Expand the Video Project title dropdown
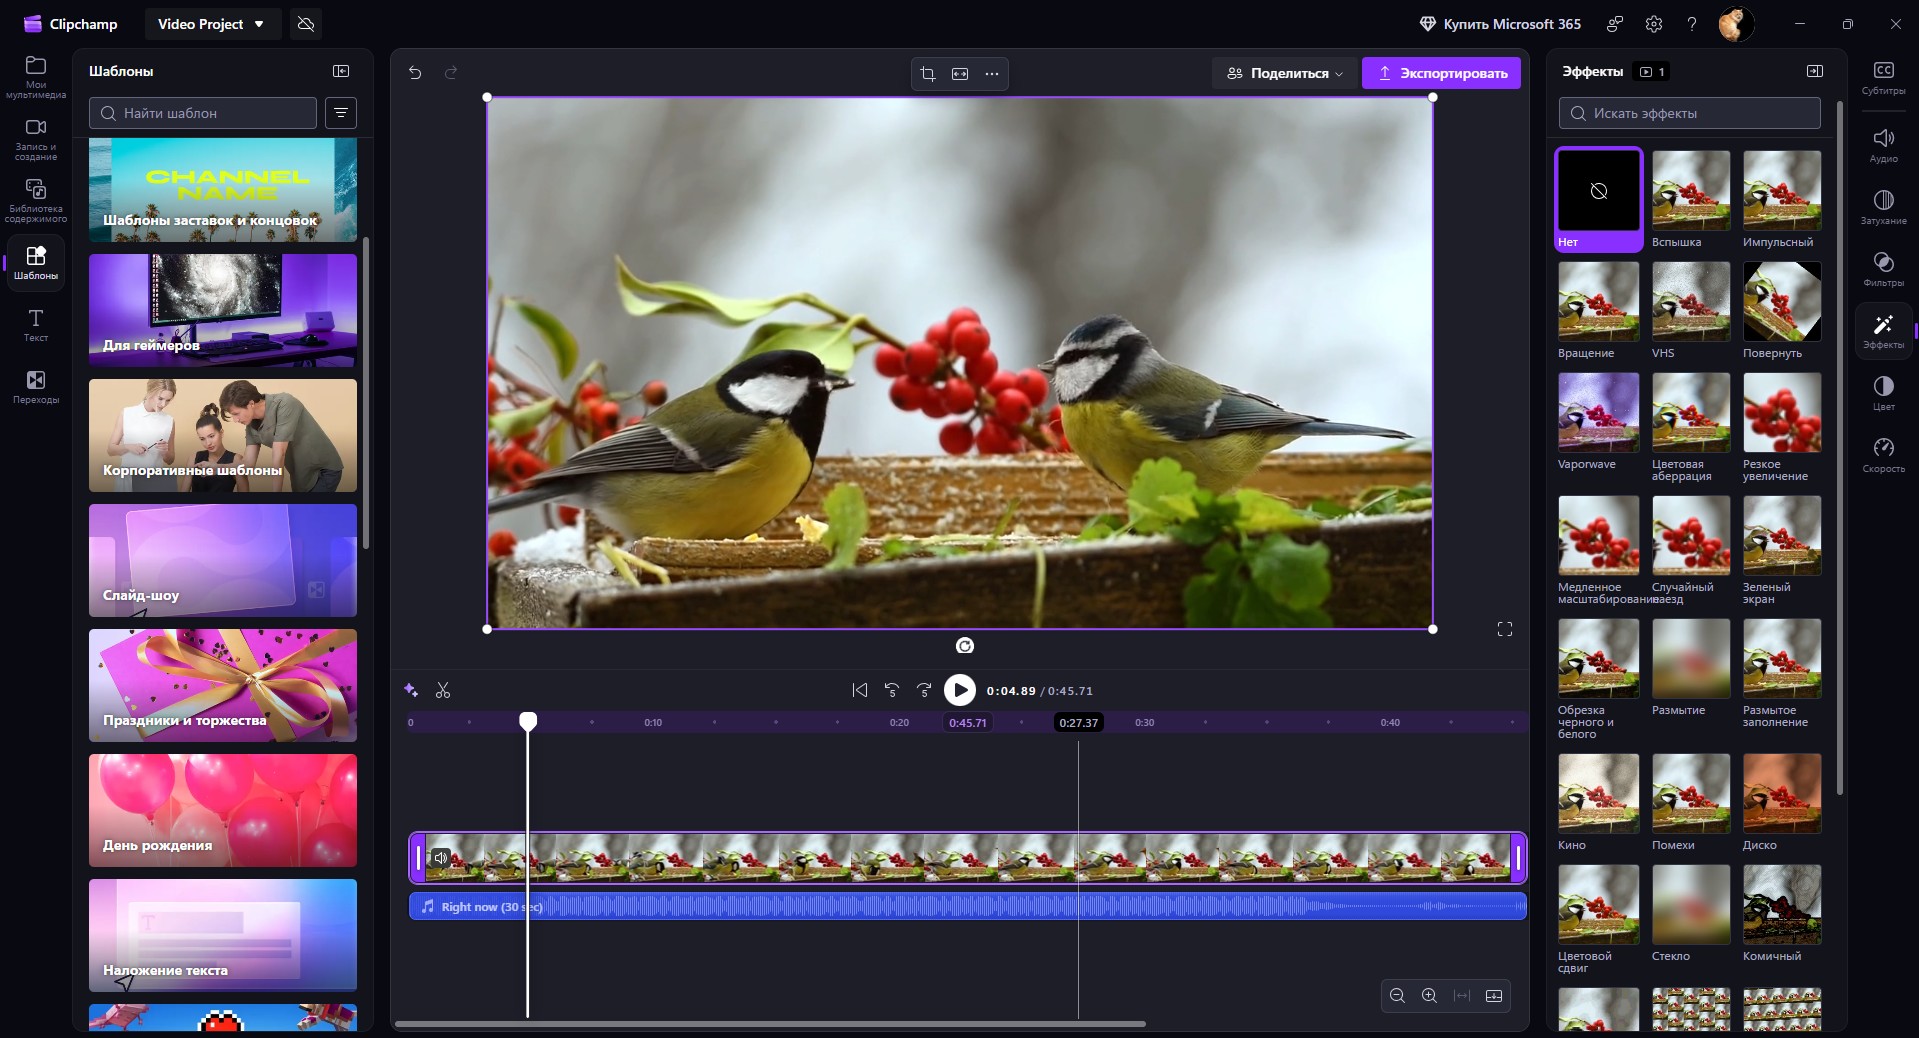 211,24
